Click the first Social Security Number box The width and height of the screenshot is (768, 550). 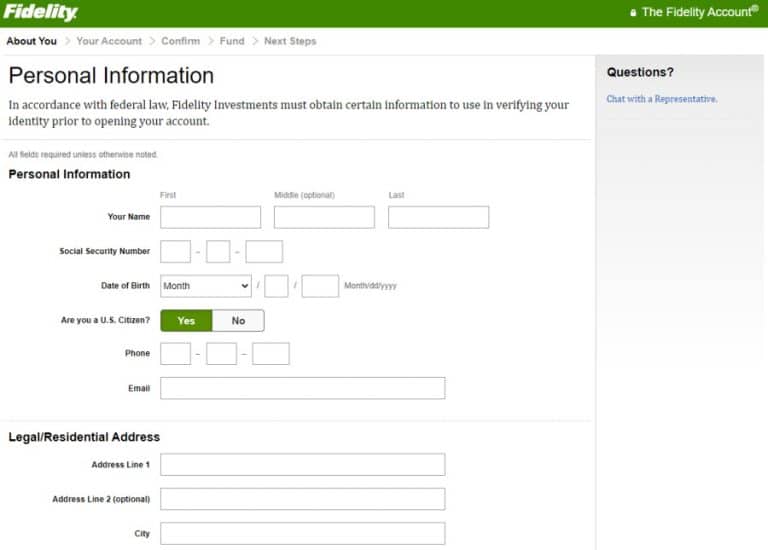click(175, 252)
